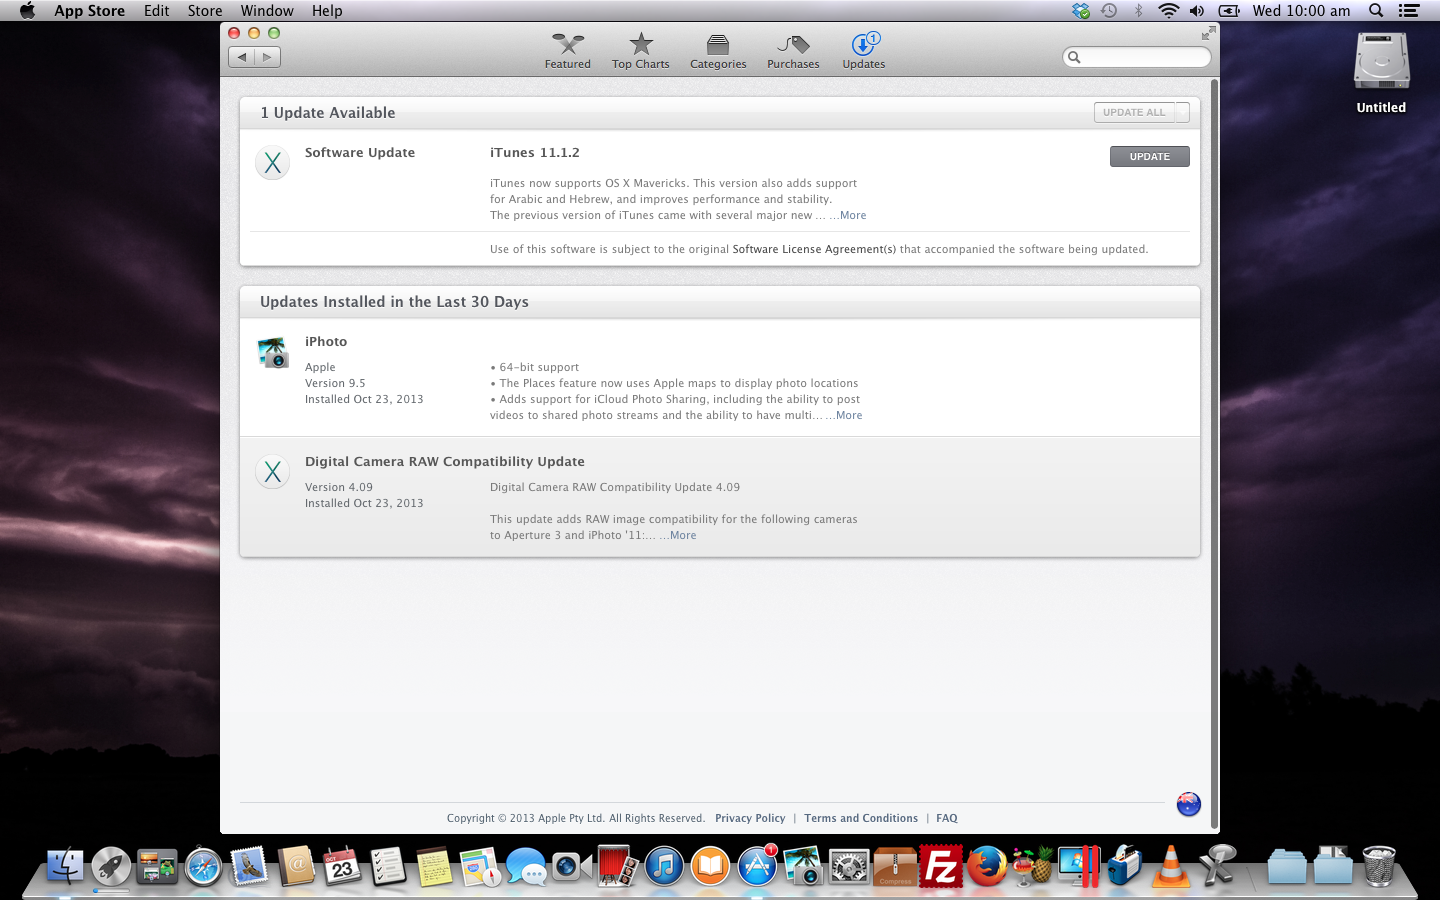
Task: Click the Digital Camera RAW update X icon
Action: (x=273, y=472)
